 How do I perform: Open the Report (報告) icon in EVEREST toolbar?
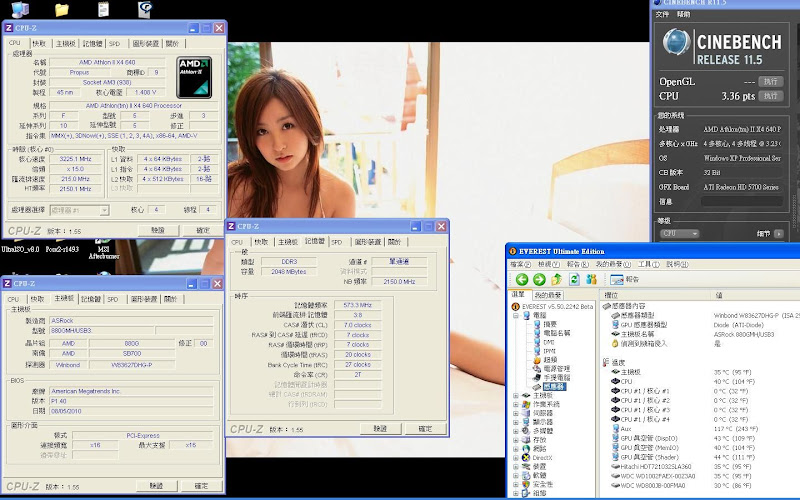click(x=624, y=280)
